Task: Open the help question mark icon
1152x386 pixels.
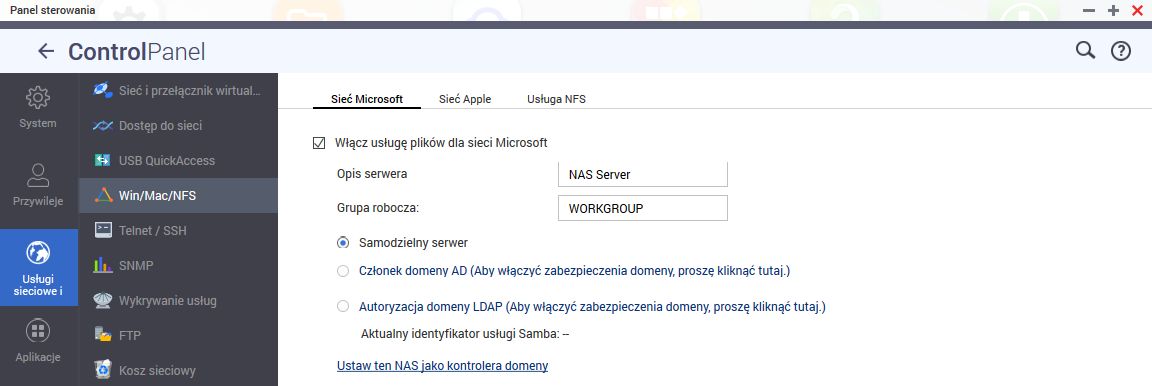Action: pyautogui.click(x=1120, y=51)
